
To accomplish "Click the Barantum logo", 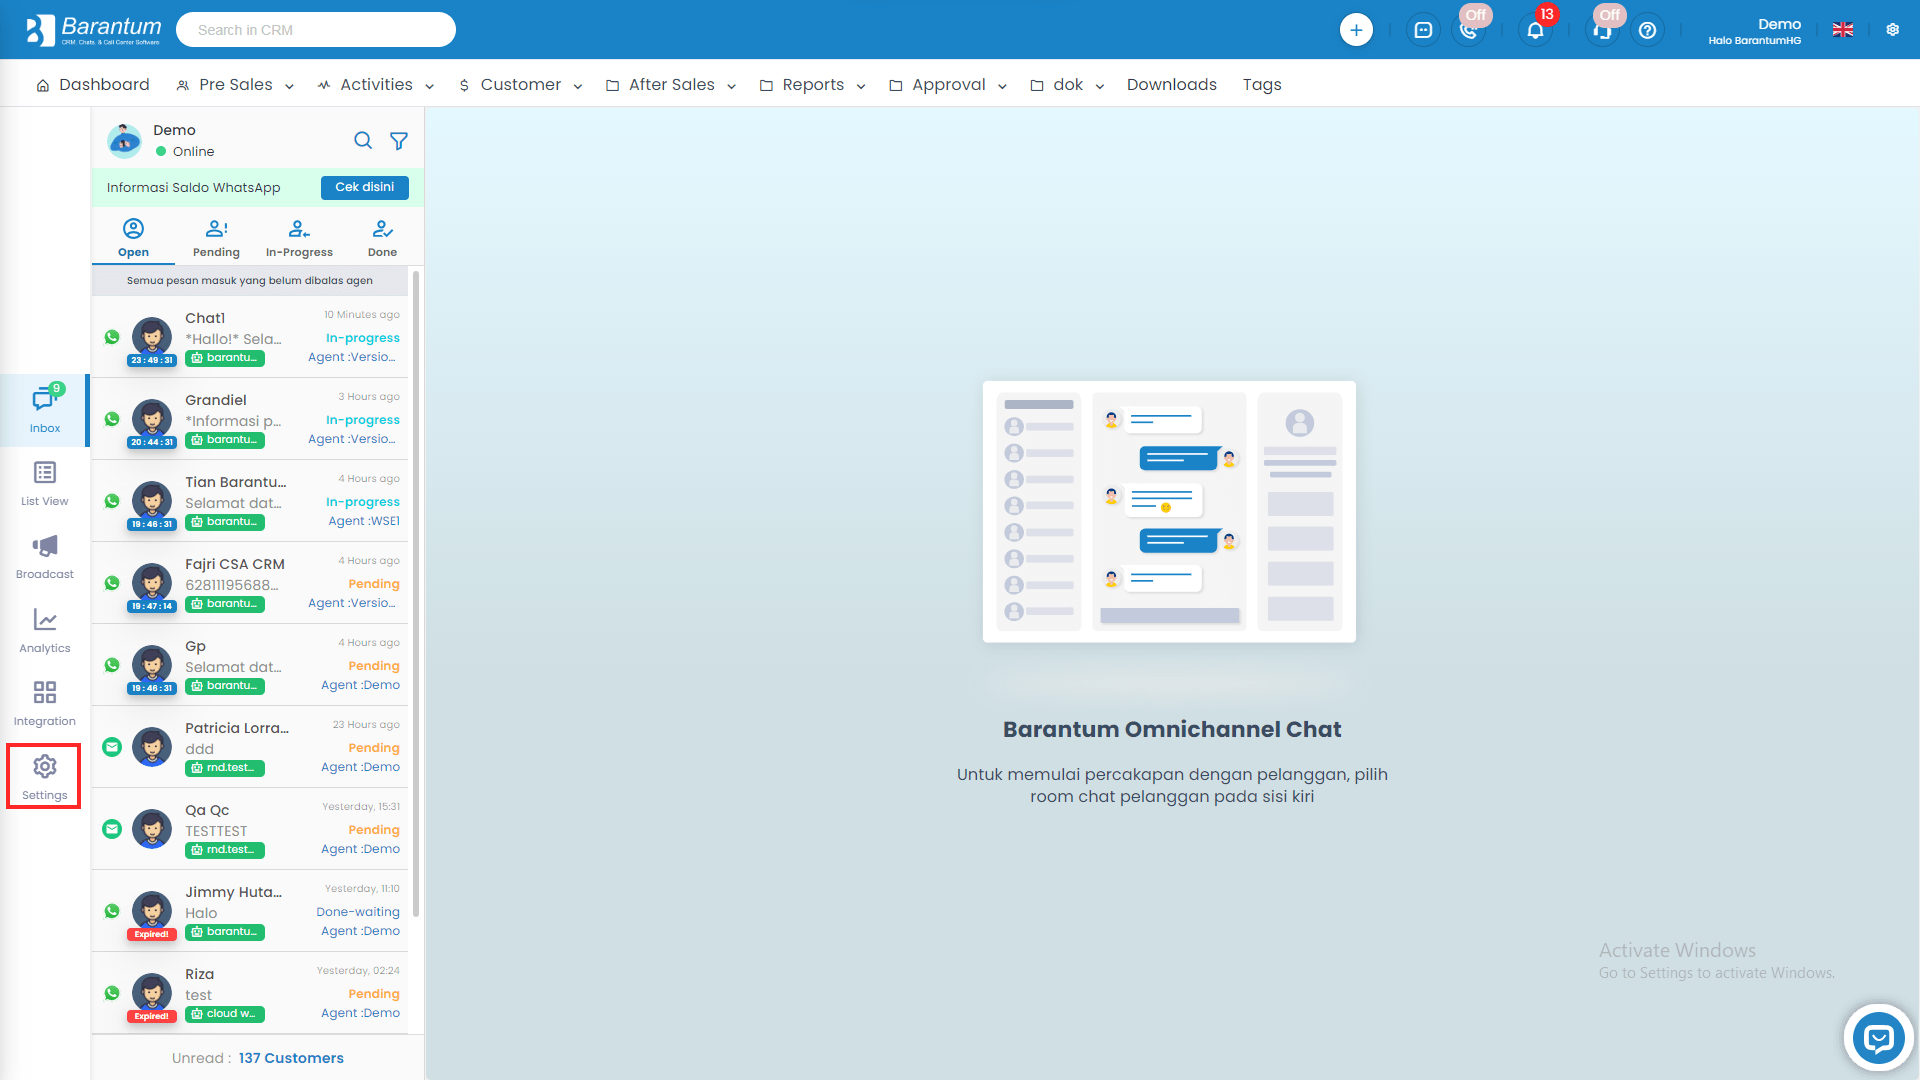I will [94, 30].
